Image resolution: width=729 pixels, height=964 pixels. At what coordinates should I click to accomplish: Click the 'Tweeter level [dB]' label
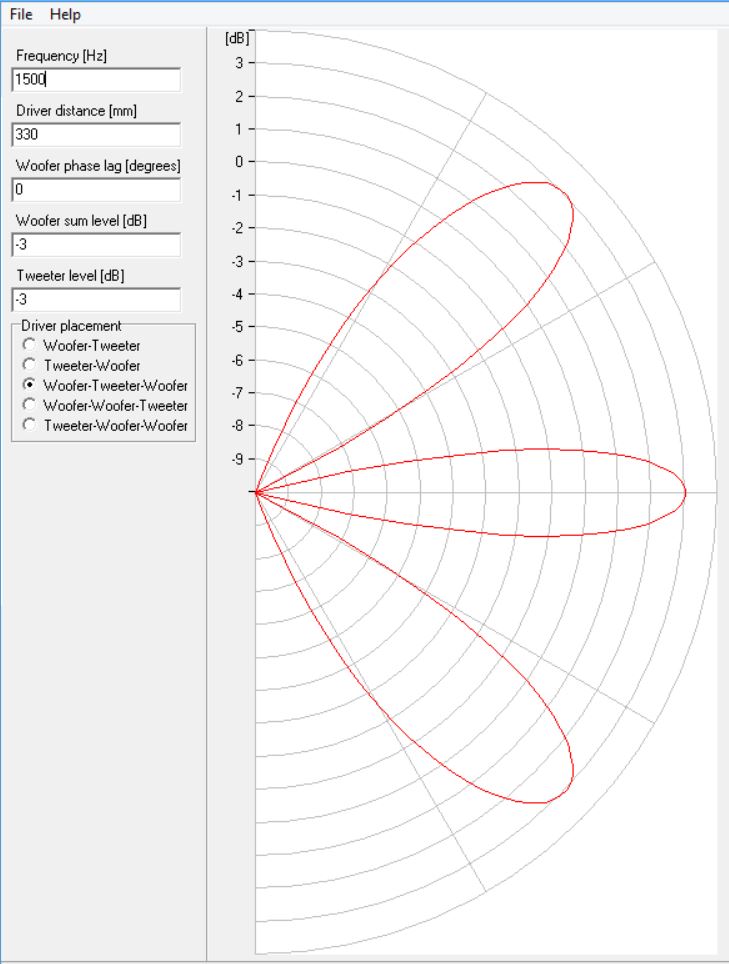[x=70, y=276]
